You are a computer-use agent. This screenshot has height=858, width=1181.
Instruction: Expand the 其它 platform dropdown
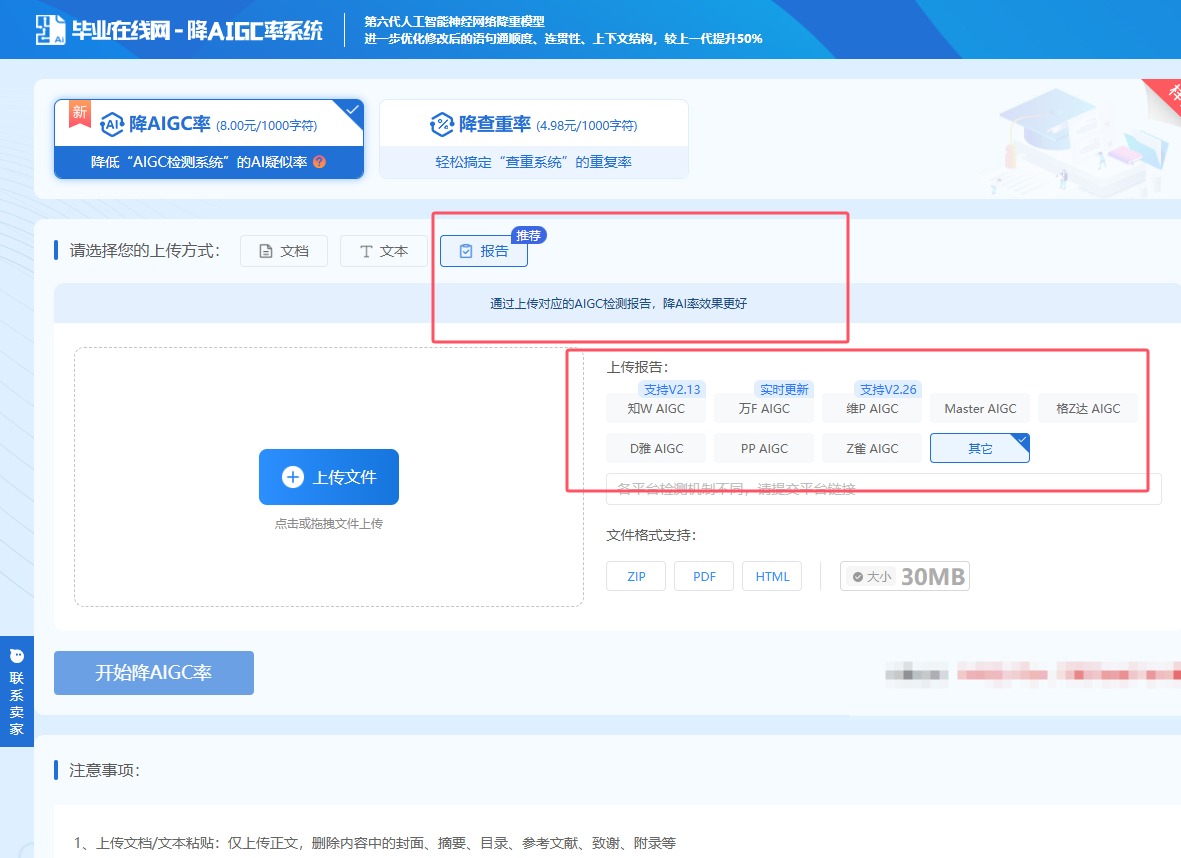[x=979, y=448]
